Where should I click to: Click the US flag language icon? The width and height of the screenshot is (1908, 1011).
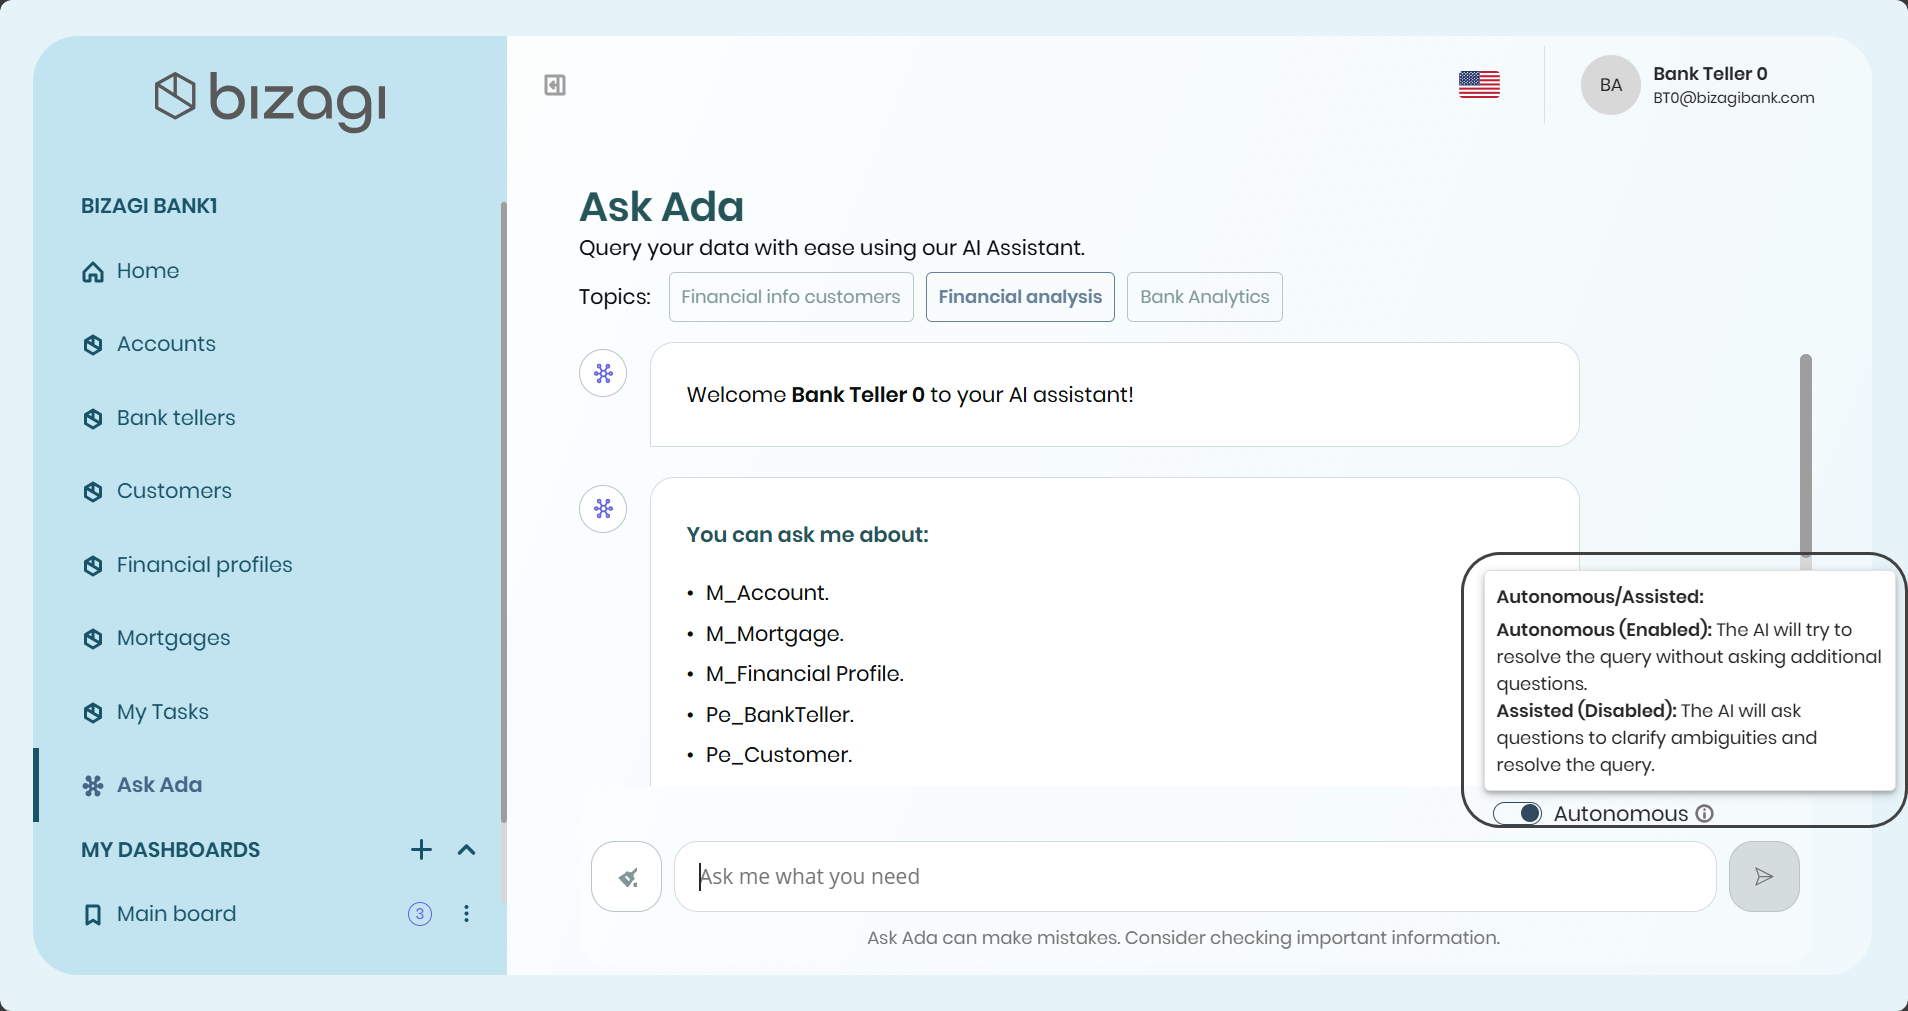[1479, 85]
